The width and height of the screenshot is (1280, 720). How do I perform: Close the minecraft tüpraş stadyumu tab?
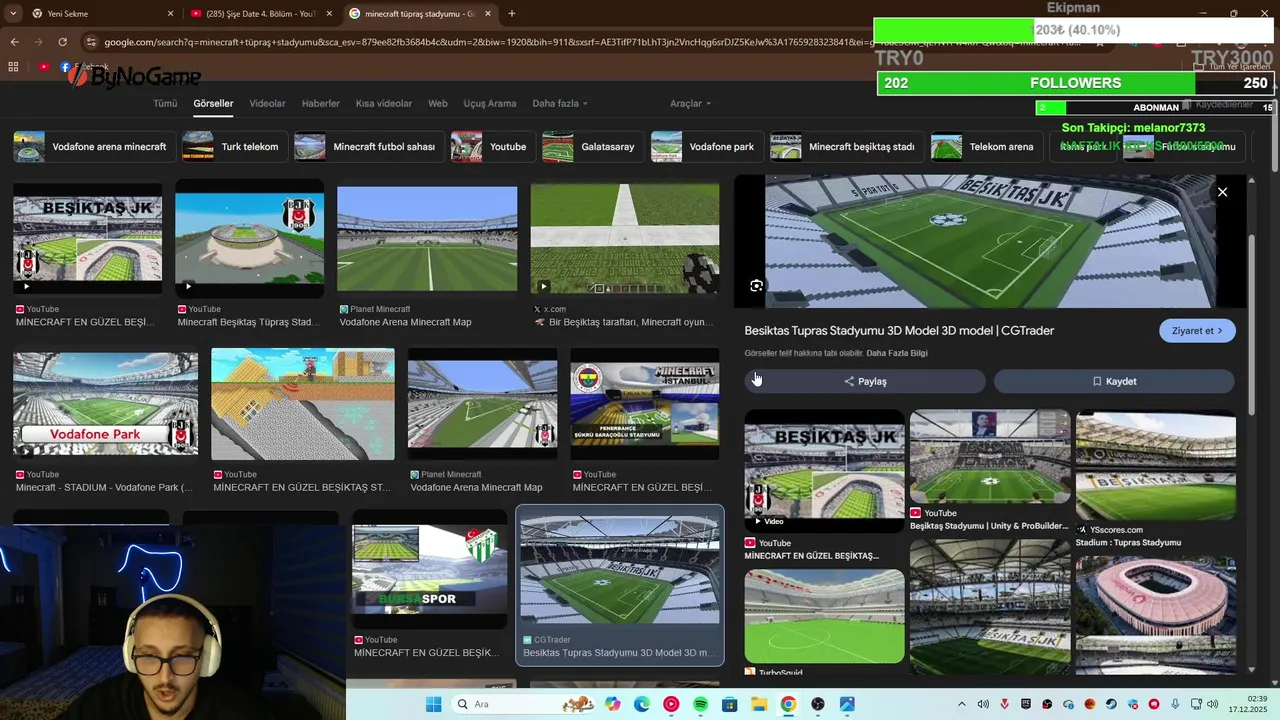(x=488, y=14)
